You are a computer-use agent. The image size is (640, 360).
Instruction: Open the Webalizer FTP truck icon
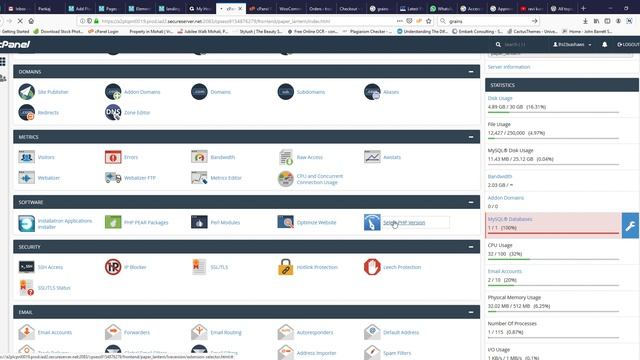click(113, 178)
